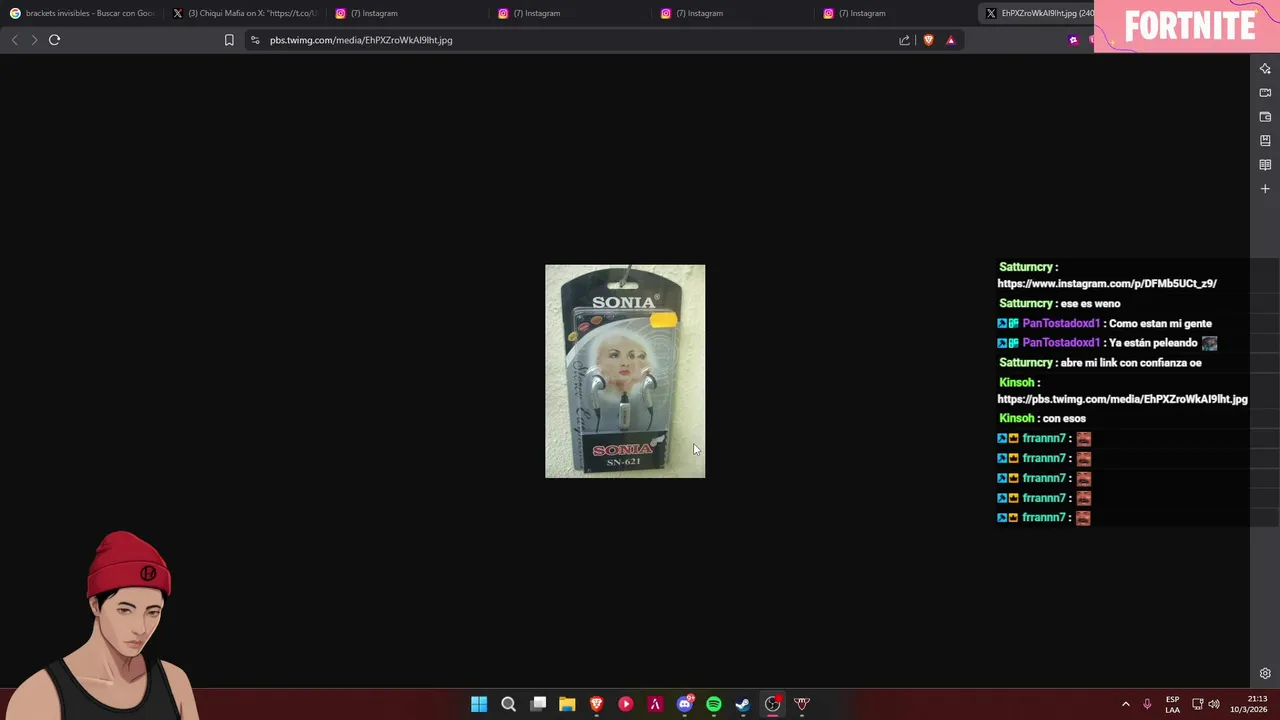Open Spotify from the taskbar
The height and width of the screenshot is (720, 1280).
coord(714,704)
